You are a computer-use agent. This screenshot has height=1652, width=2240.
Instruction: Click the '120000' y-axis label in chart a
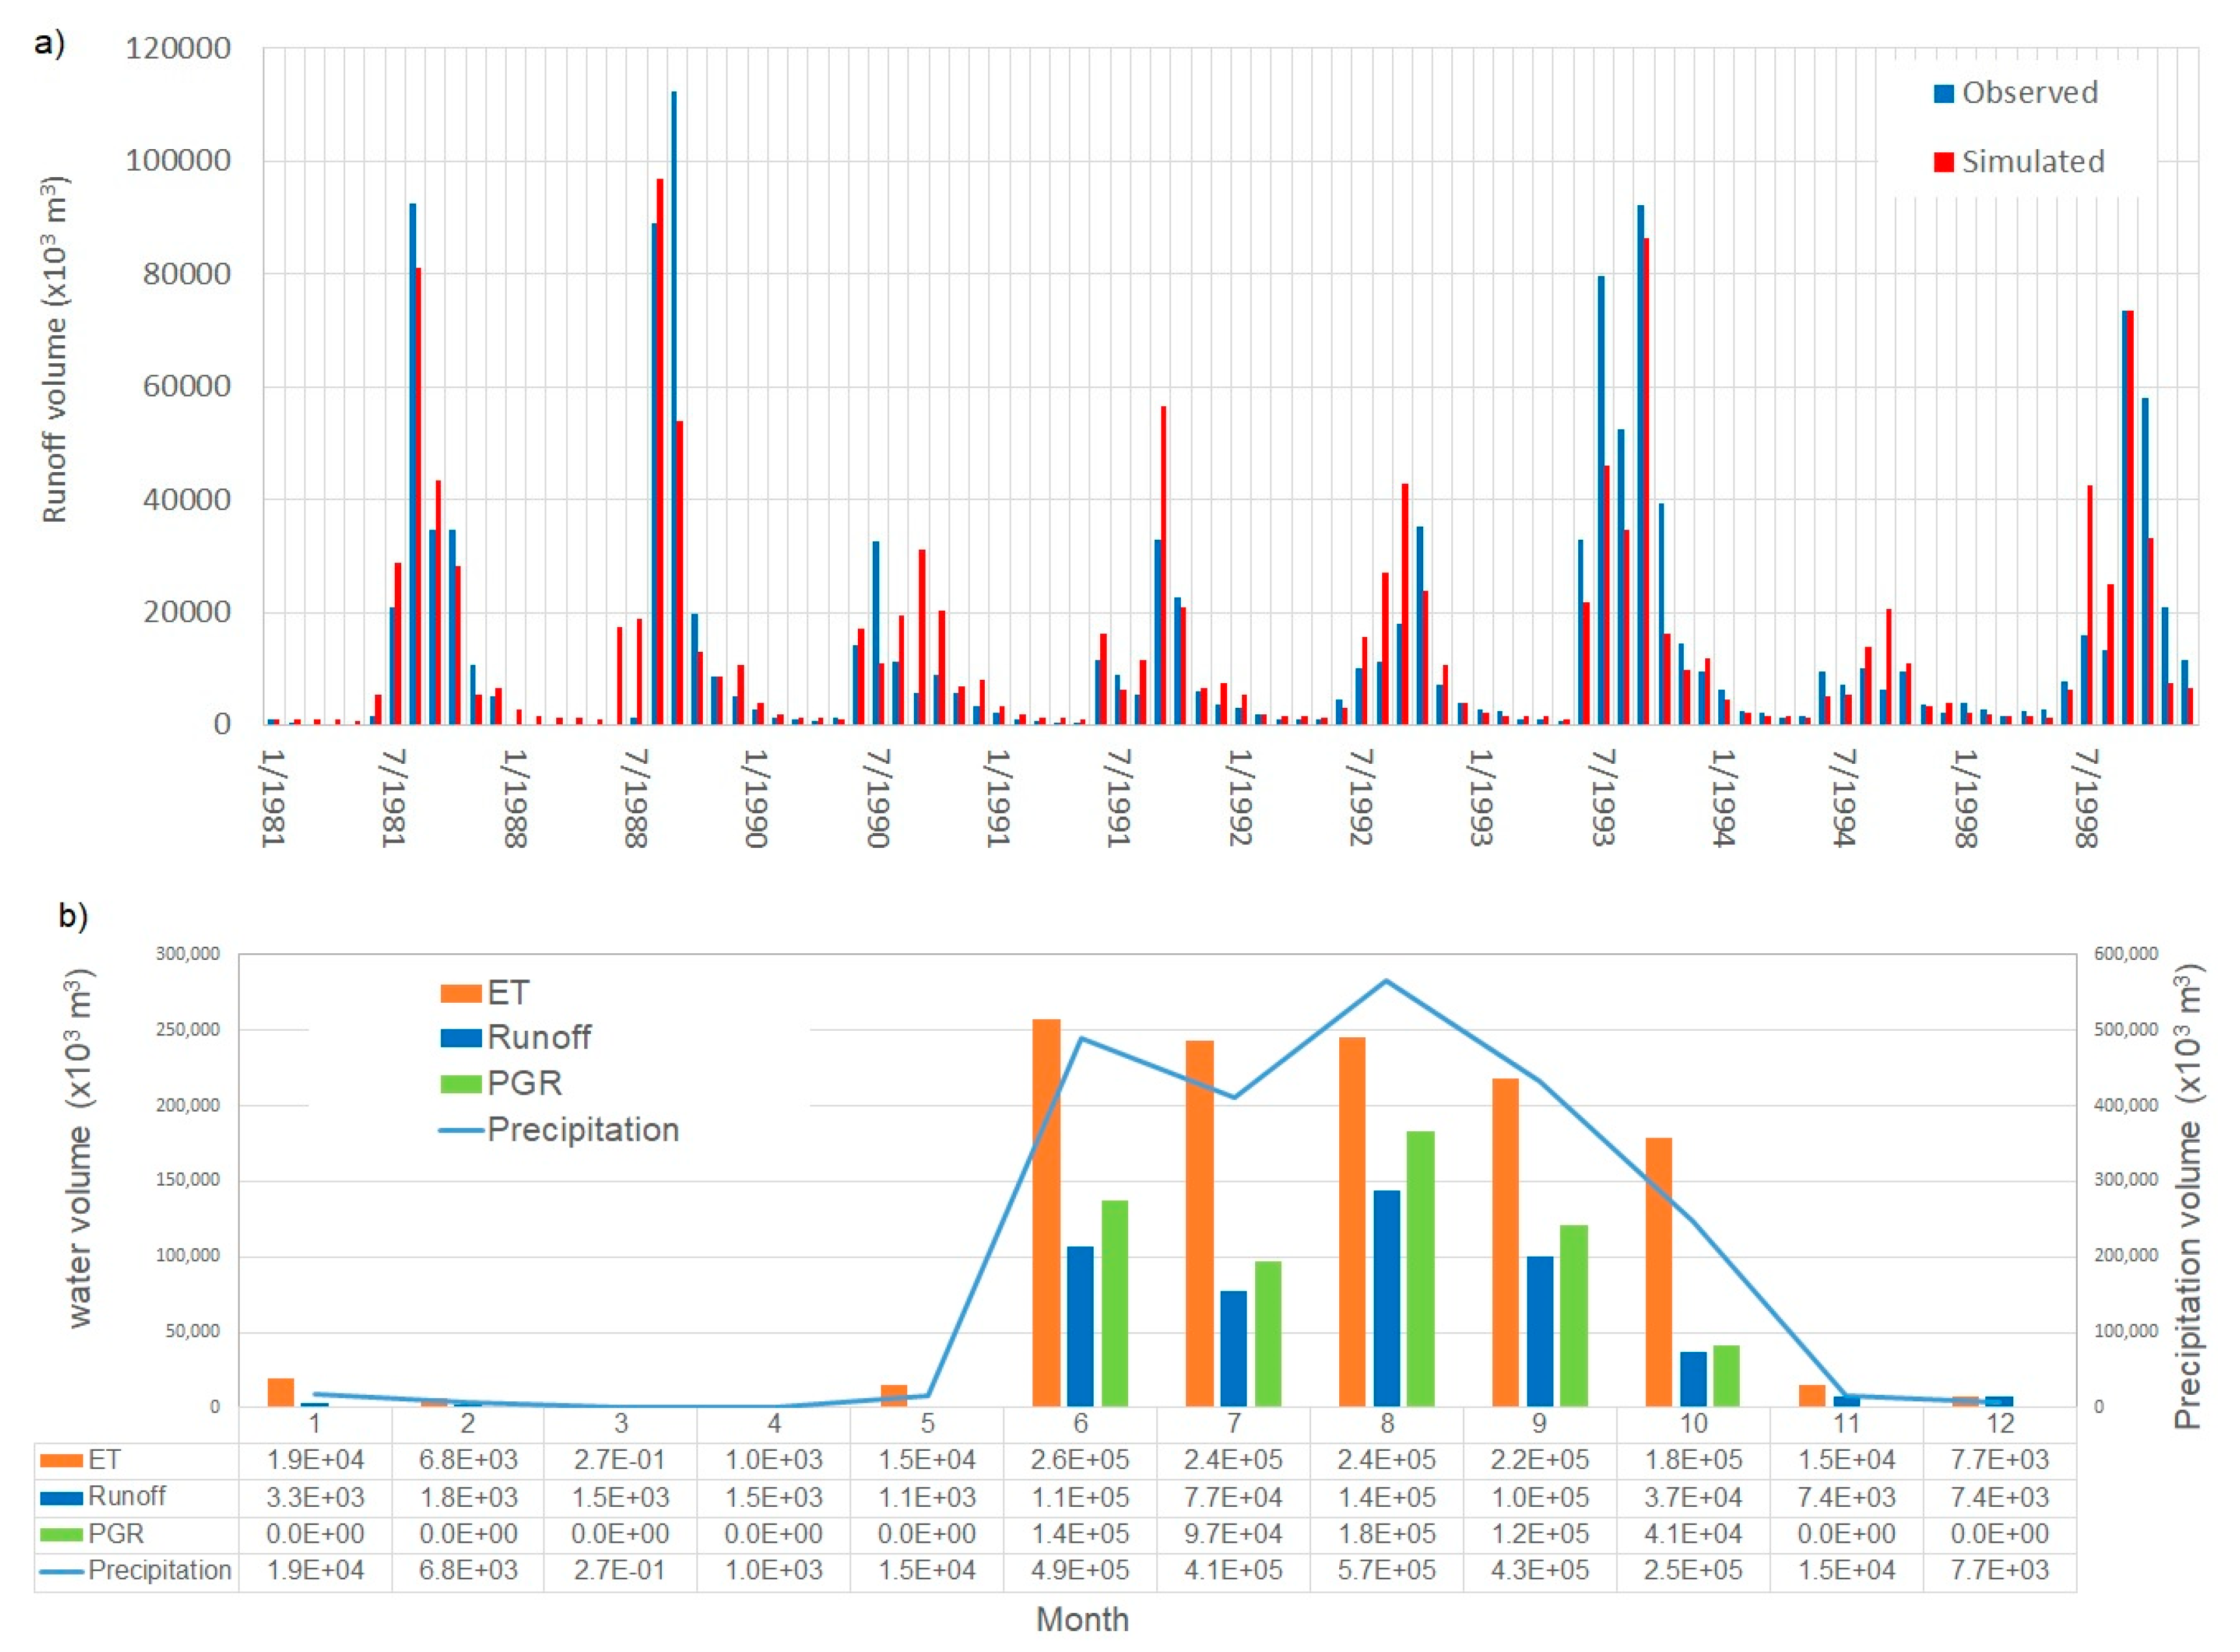click(x=178, y=48)
